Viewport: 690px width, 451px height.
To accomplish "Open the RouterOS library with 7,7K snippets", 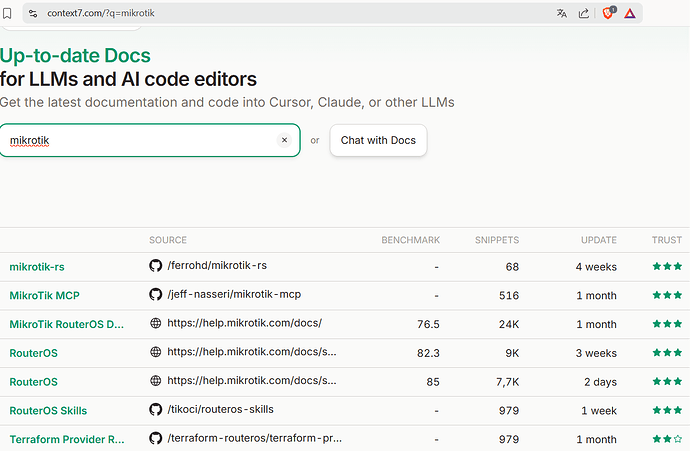I will point(33,382).
